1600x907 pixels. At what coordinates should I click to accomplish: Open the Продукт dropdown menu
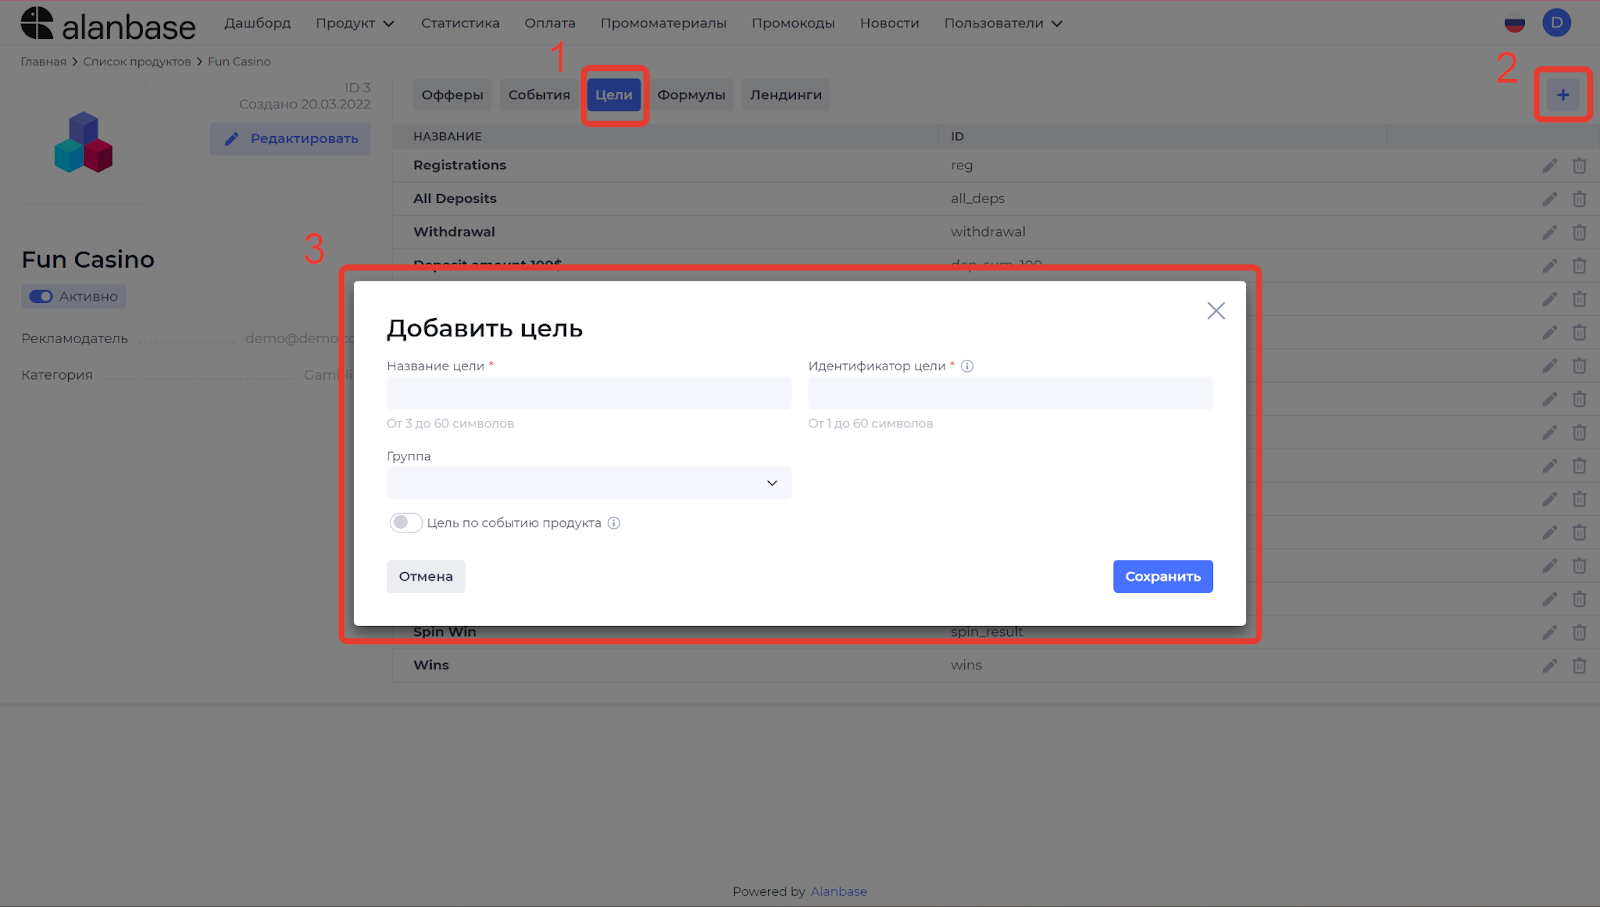354,22
